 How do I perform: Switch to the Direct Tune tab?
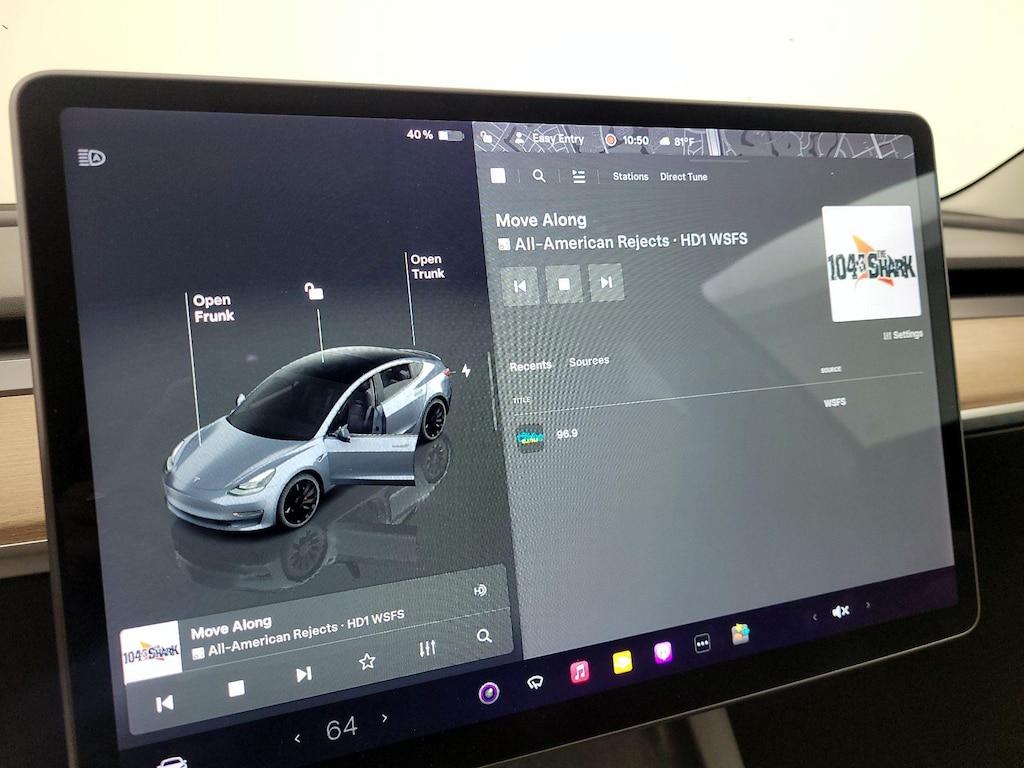point(683,177)
